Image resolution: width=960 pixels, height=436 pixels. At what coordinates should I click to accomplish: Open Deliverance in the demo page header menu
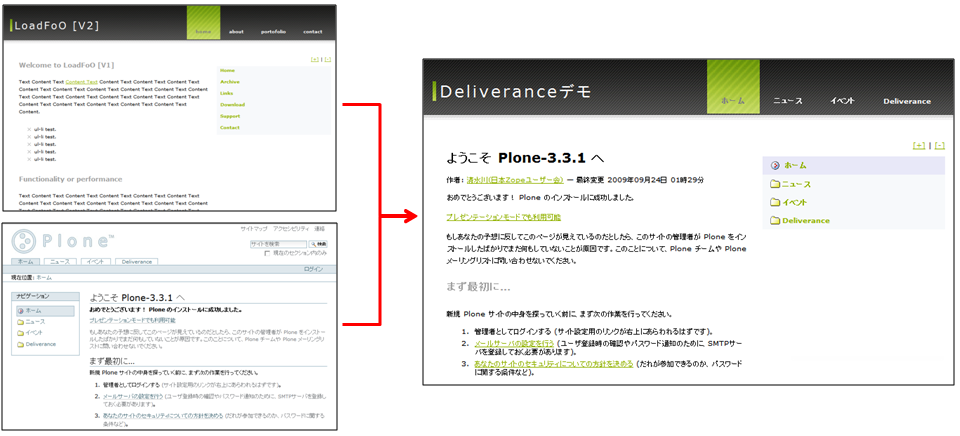(907, 101)
